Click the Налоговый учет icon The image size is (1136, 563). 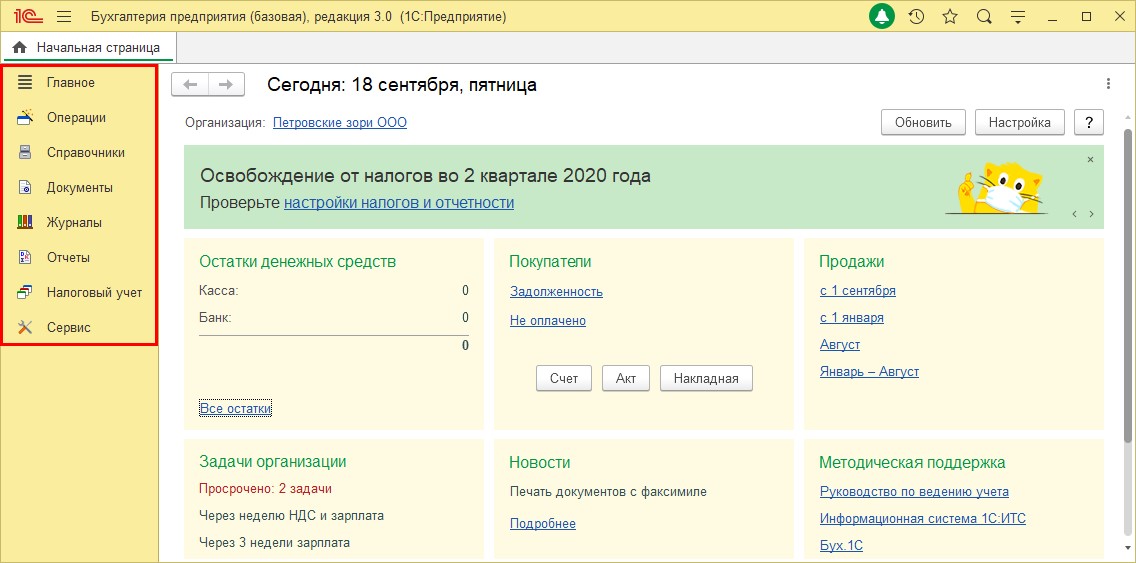point(25,293)
